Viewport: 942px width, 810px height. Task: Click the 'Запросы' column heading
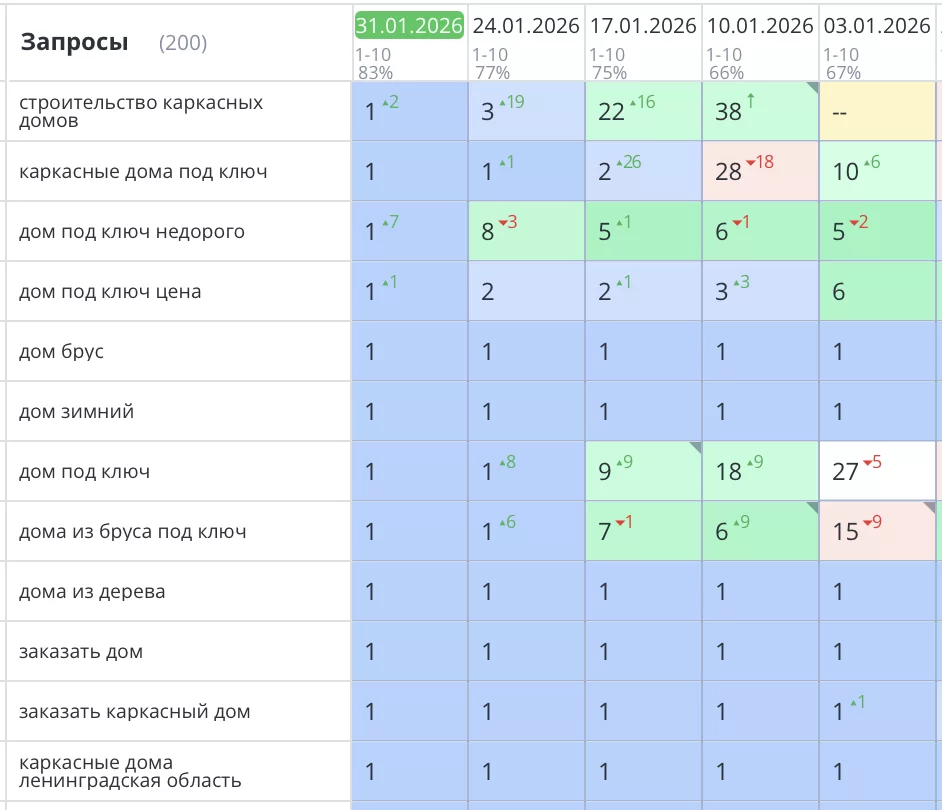[75, 43]
